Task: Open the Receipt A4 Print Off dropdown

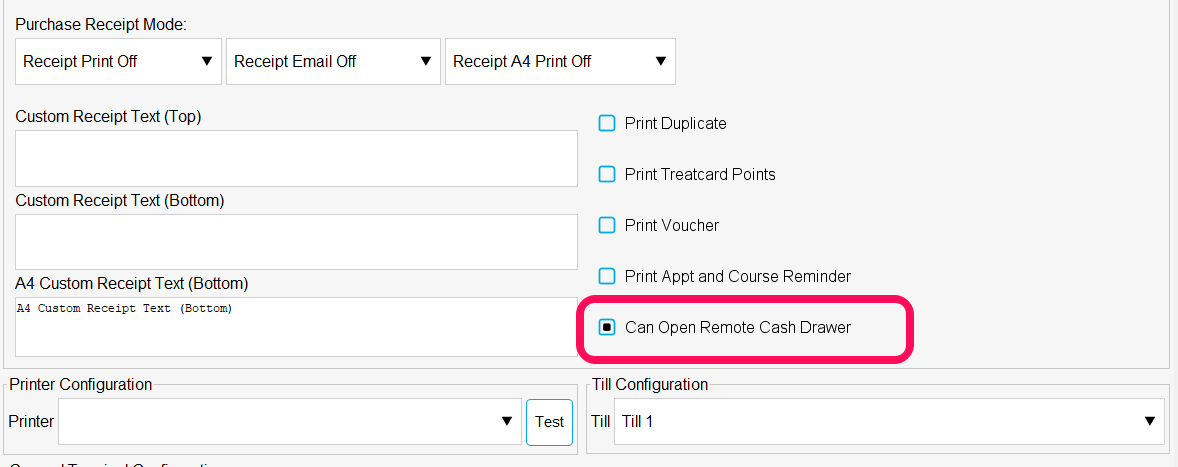Action: coord(560,62)
